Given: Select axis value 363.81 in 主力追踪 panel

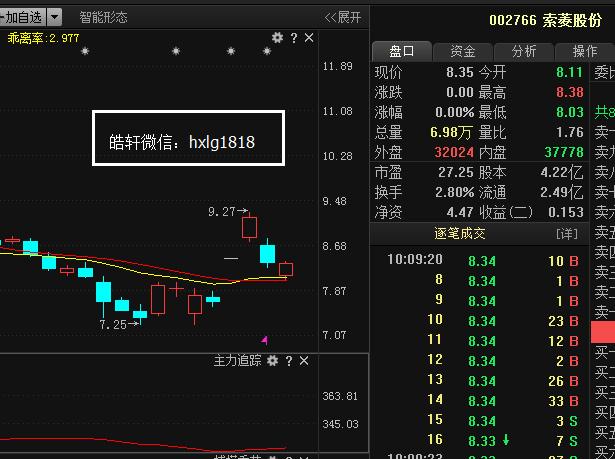Looking at the screenshot, I should (x=340, y=396).
